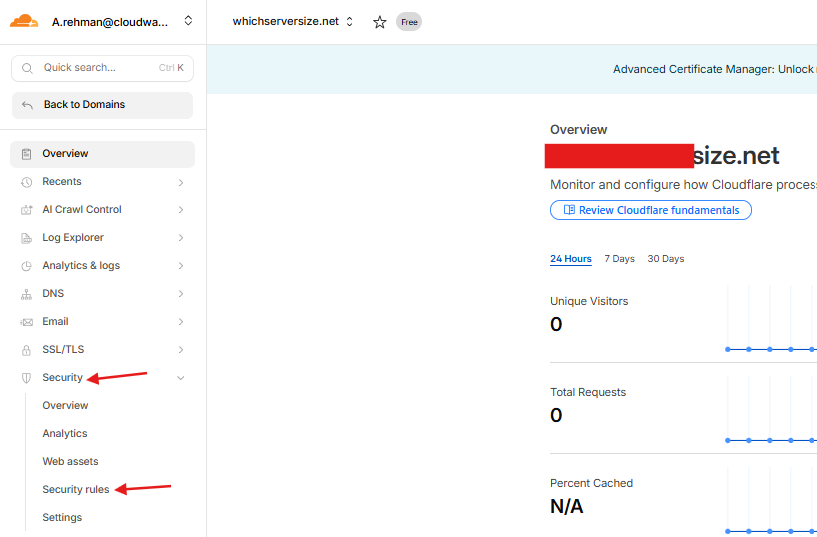Click Review Cloudflare fundamentals button
This screenshot has width=817, height=537.
tap(651, 210)
